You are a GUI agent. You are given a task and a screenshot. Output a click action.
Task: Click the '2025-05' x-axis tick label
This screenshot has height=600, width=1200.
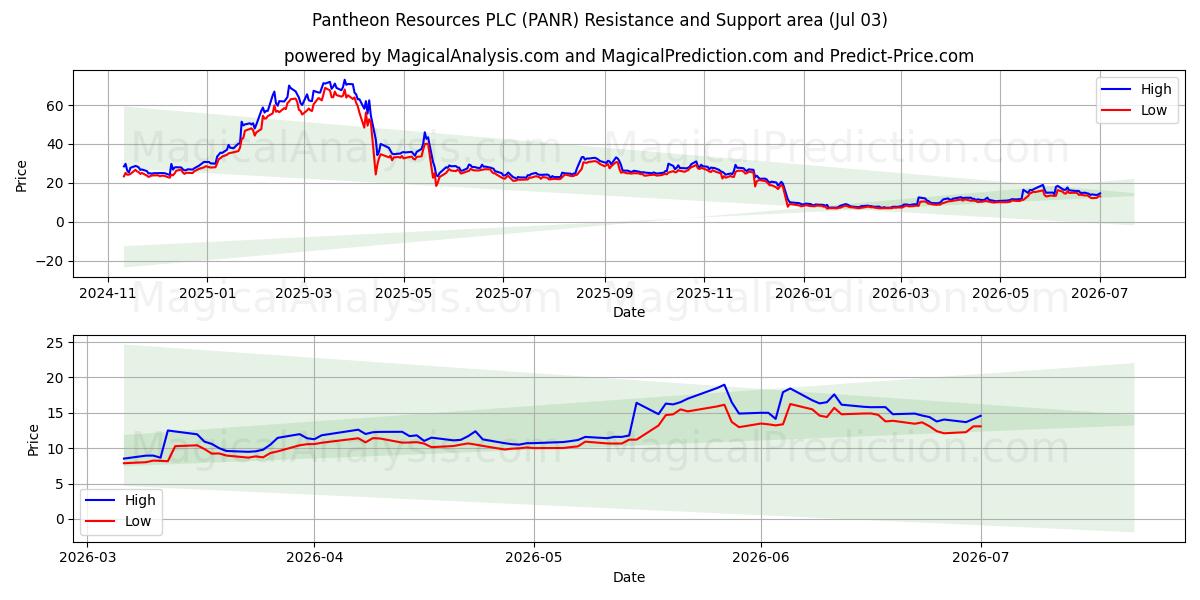click(x=404, y=293)
